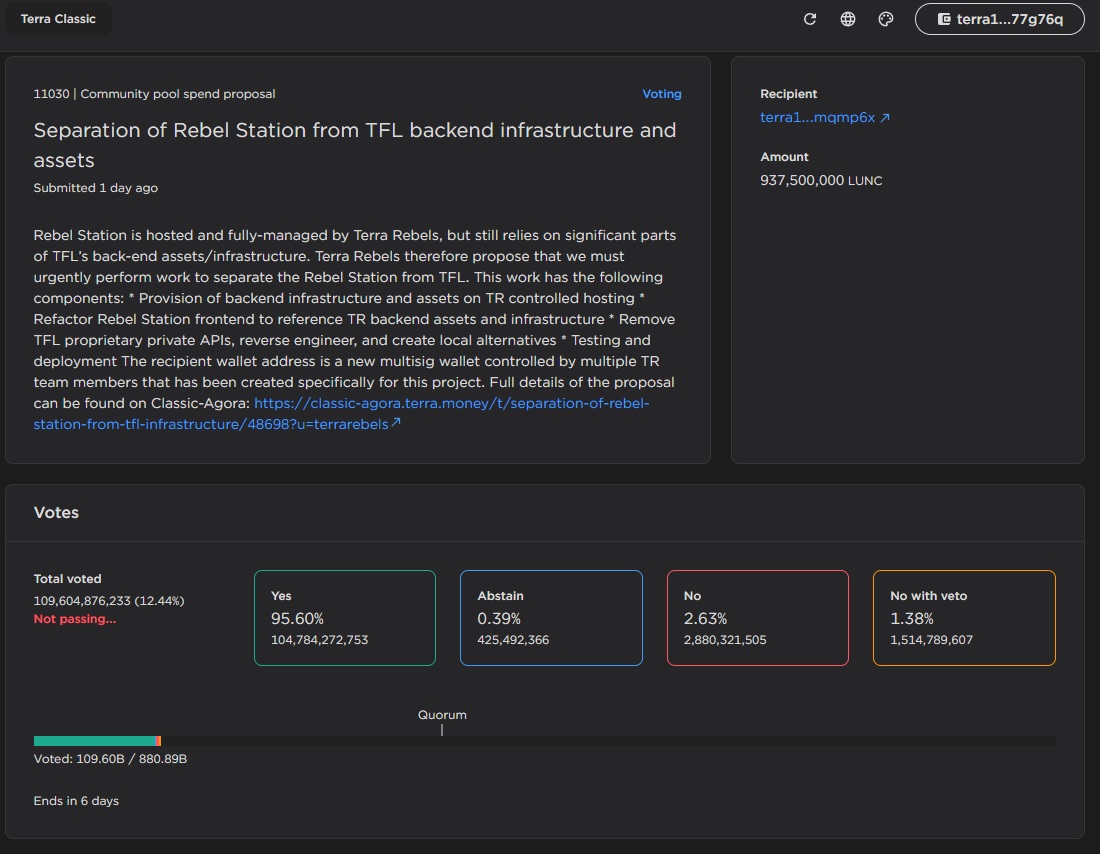Click the total voted 109,604,876,233 (12.44%) value

(x=109, y=601)
